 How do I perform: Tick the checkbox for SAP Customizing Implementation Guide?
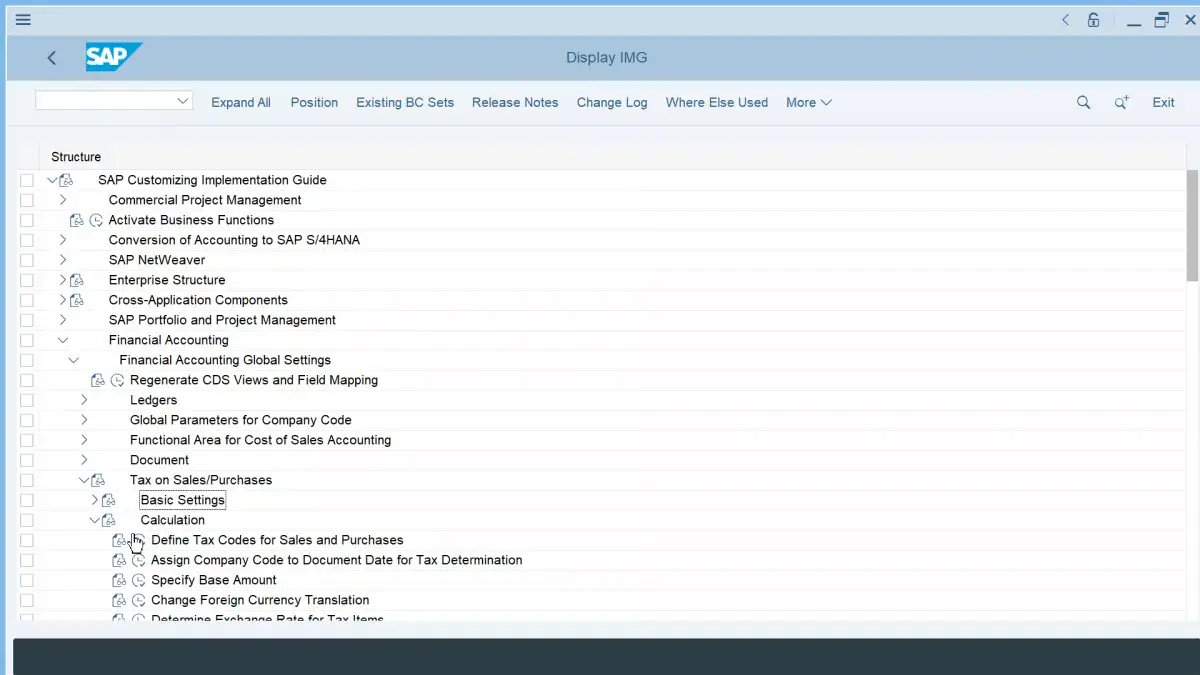click(x=27, y=180)
